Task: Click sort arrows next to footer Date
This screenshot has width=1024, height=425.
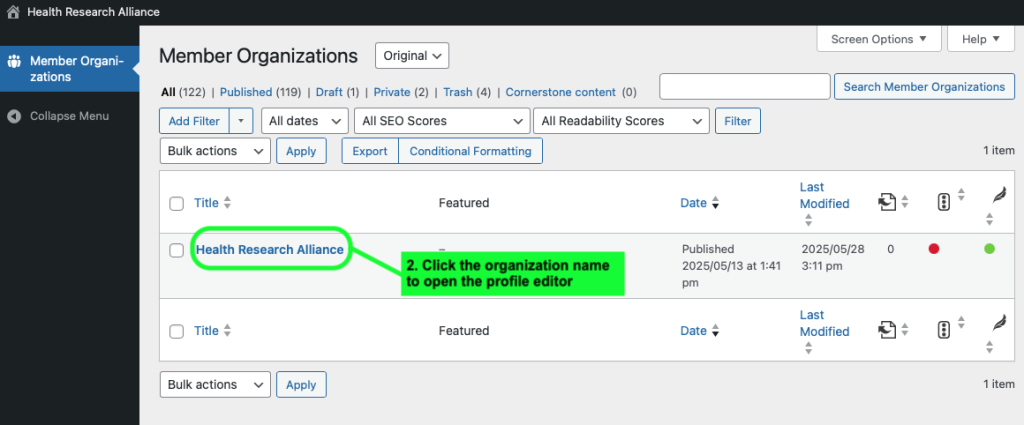Action: pos(715,331)
